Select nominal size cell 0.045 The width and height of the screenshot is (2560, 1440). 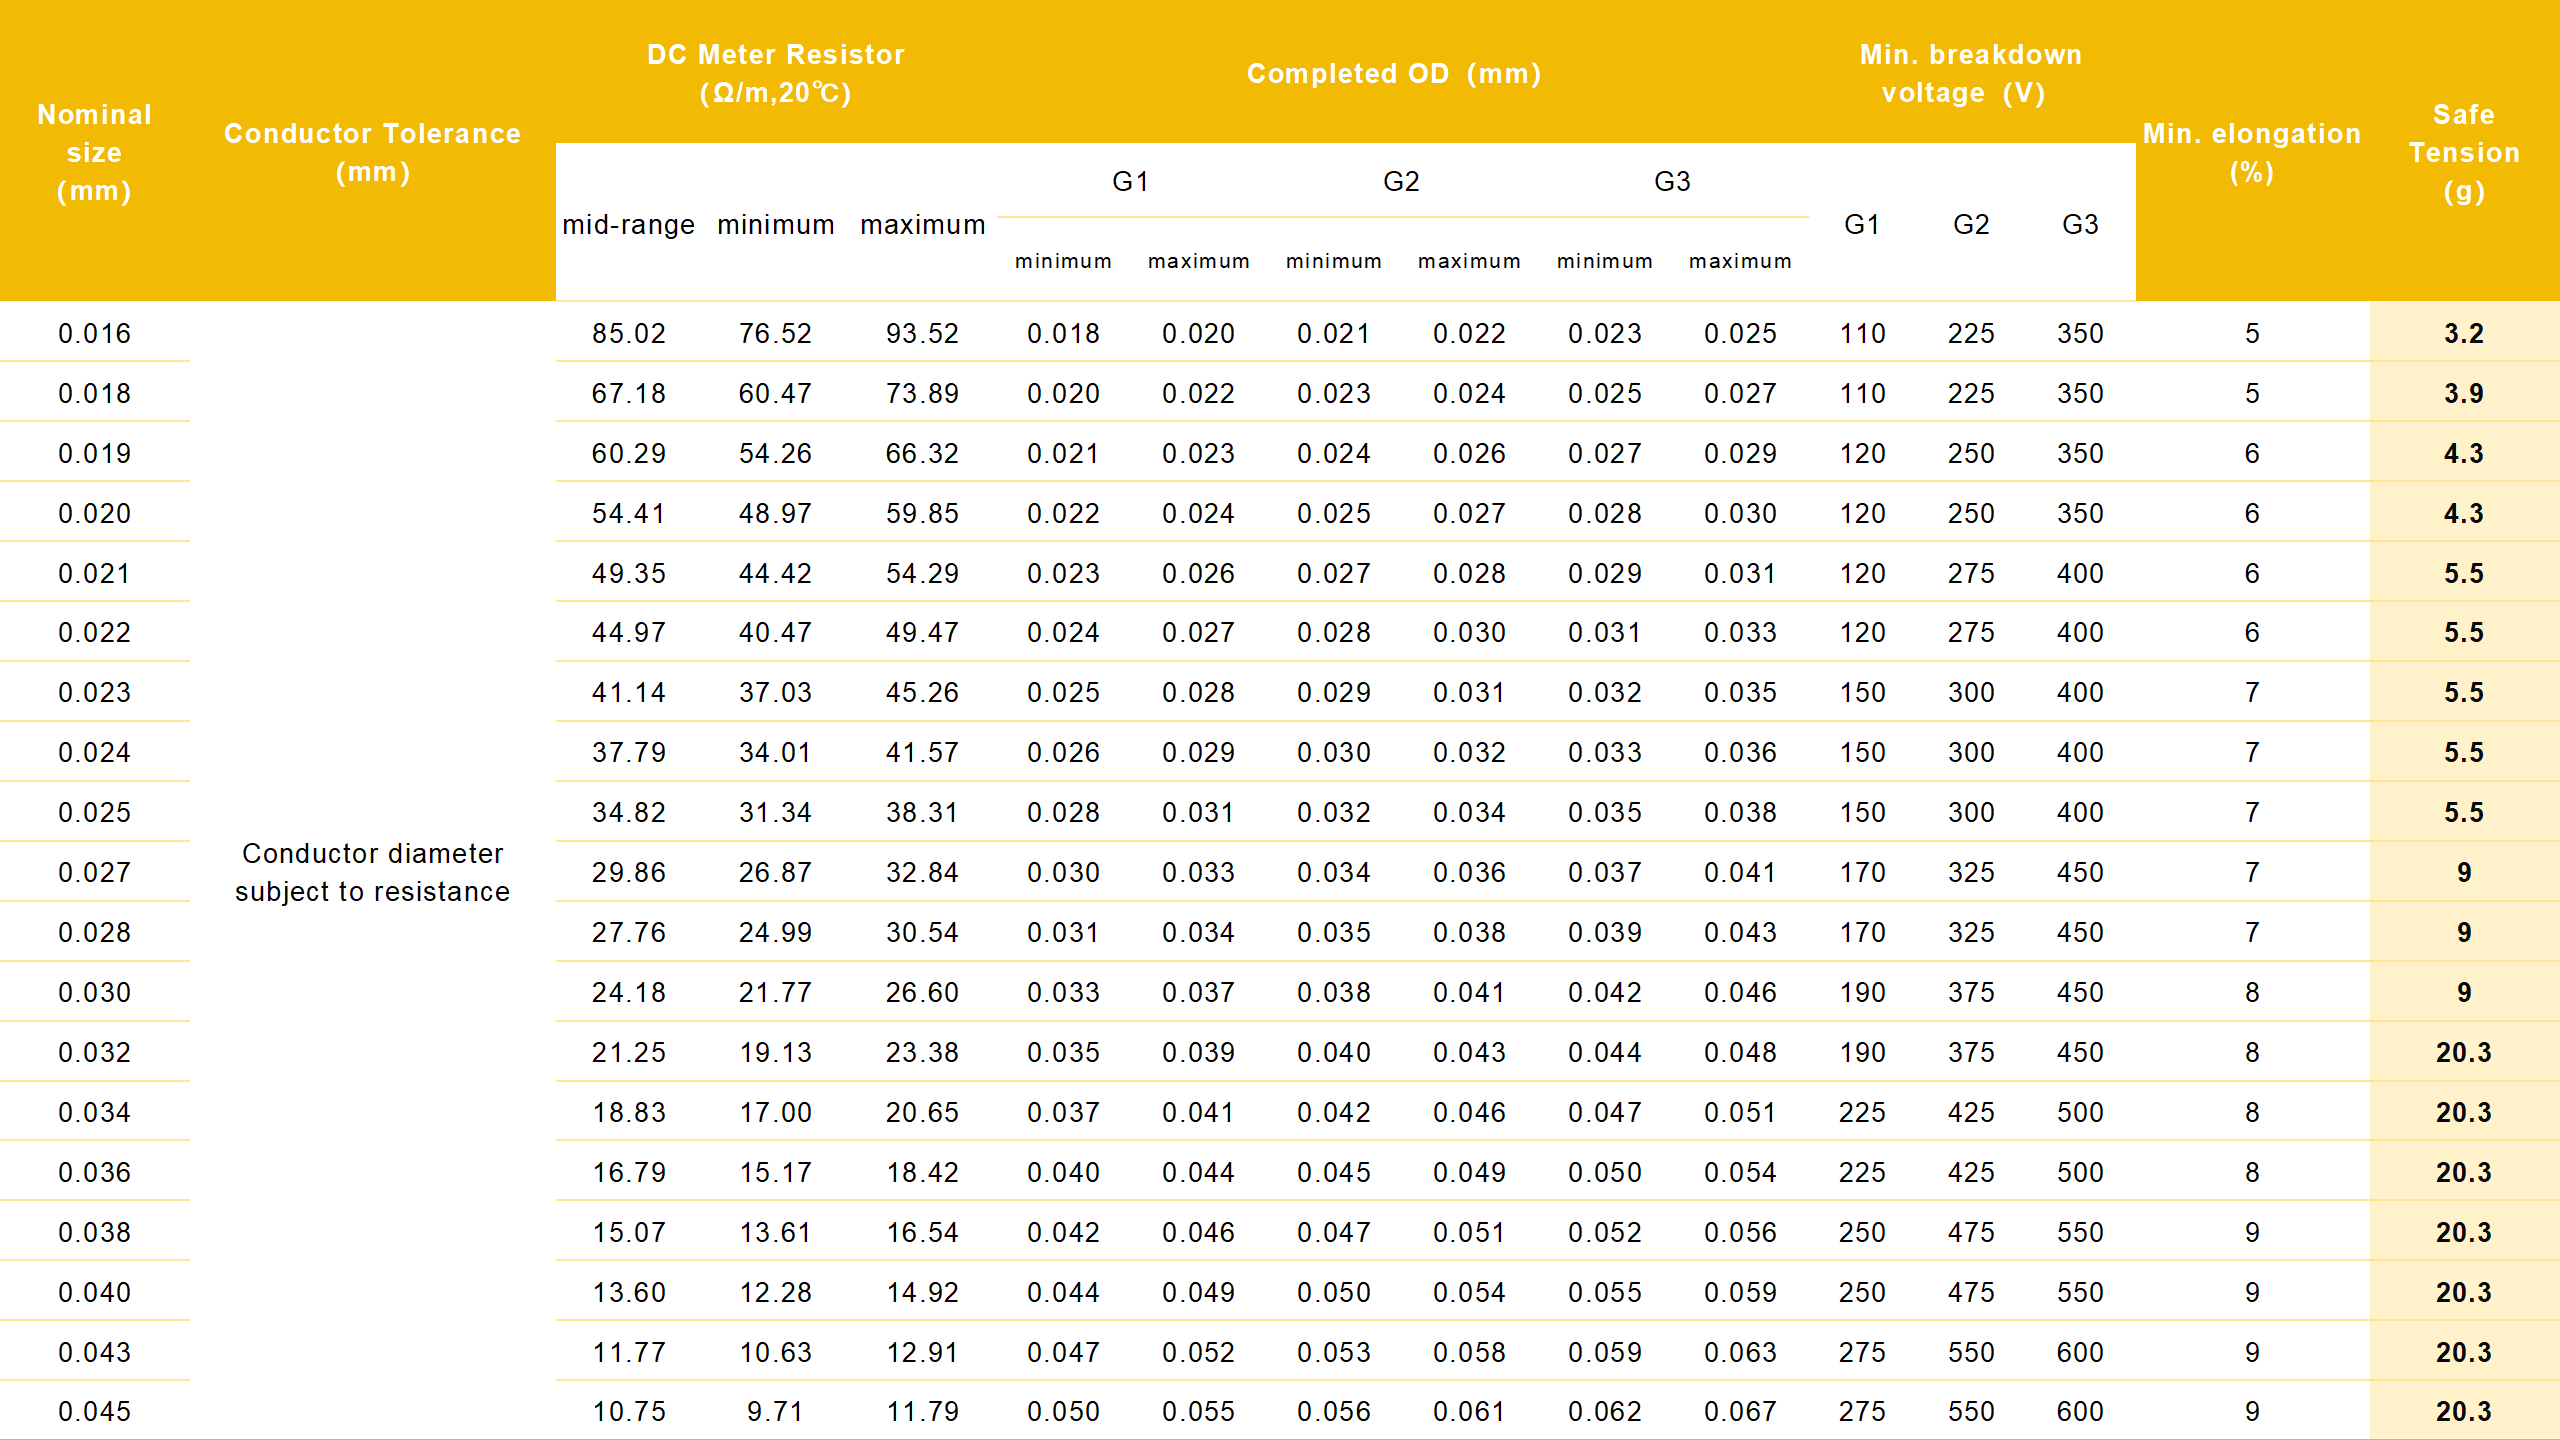[x=94, y=1411]
